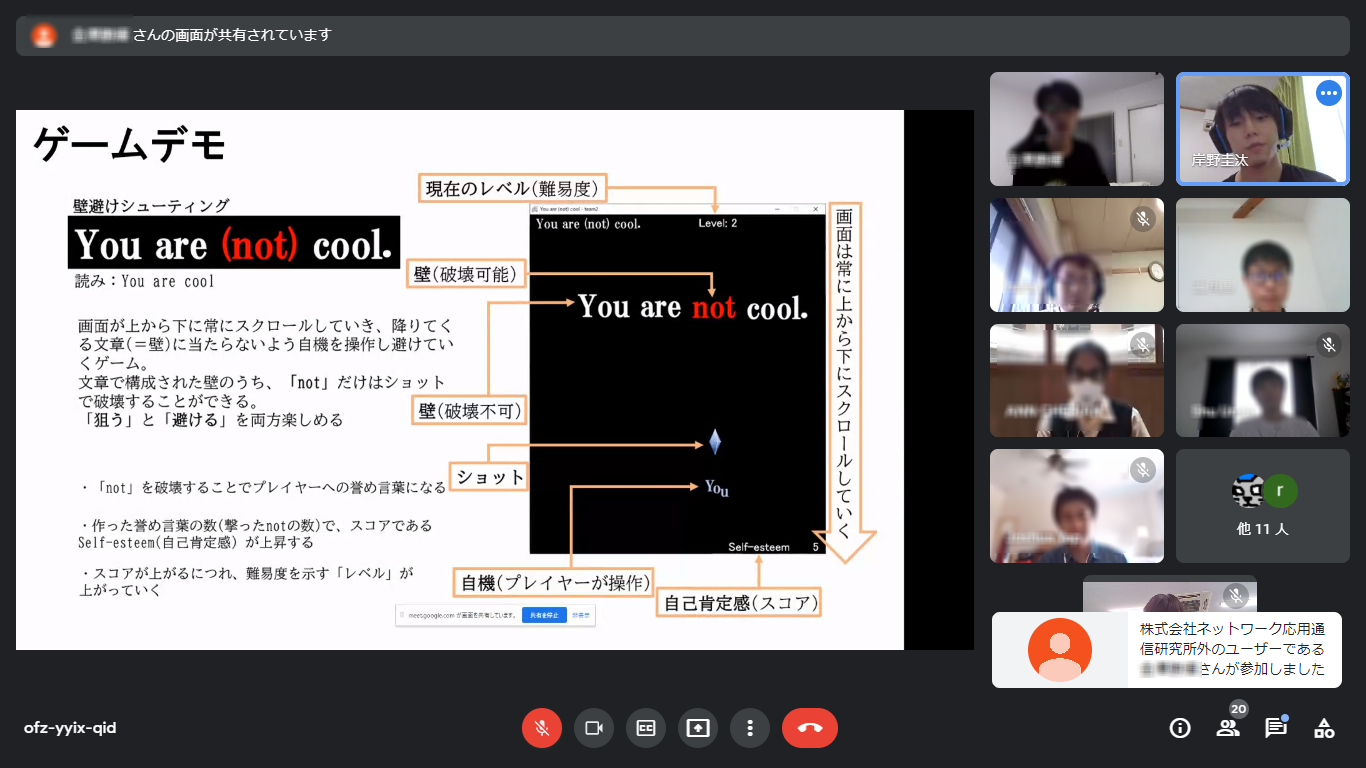Show the participants list with 20 badge
Screen dimensions: 1366x768
click(x=1228, y=728)
